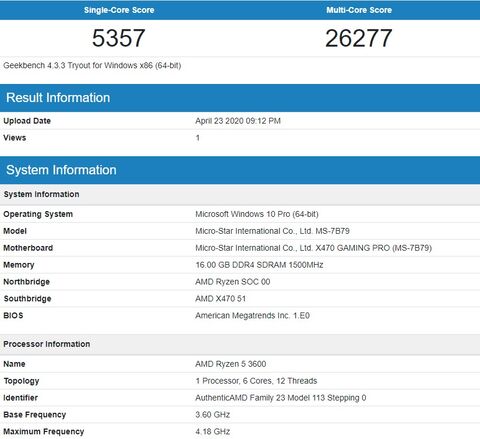
Task: Select the Model value ending with MS-7B79
Action: (x=272, y=231)
